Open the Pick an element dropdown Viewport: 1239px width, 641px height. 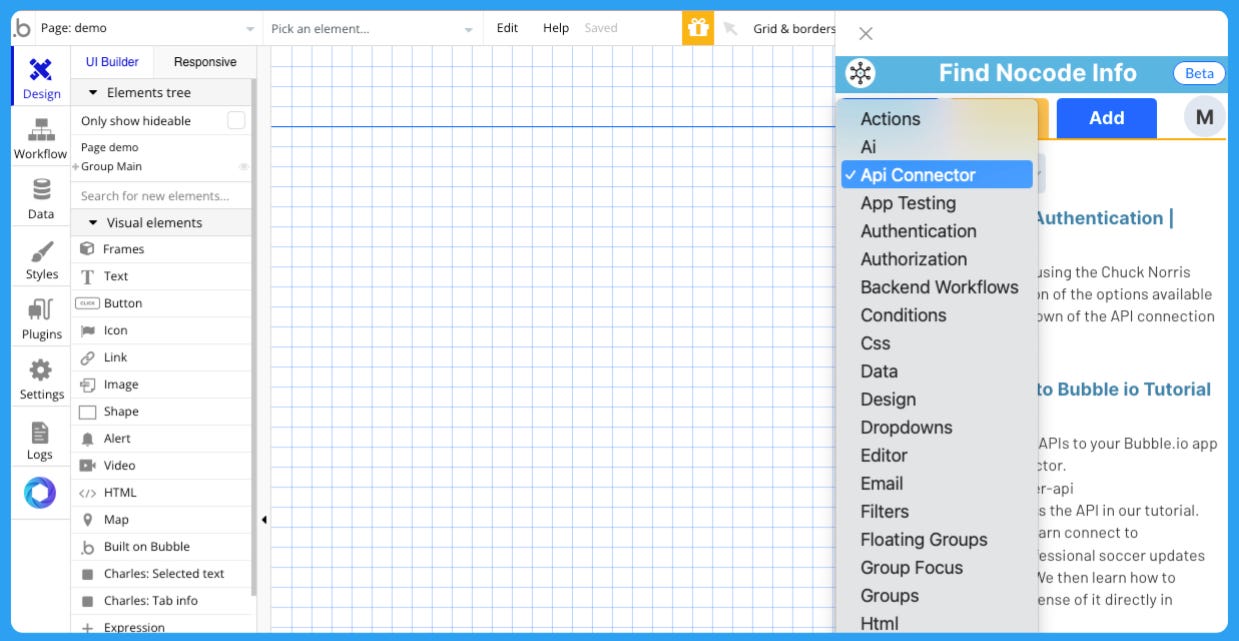click(x=372, y=28)
